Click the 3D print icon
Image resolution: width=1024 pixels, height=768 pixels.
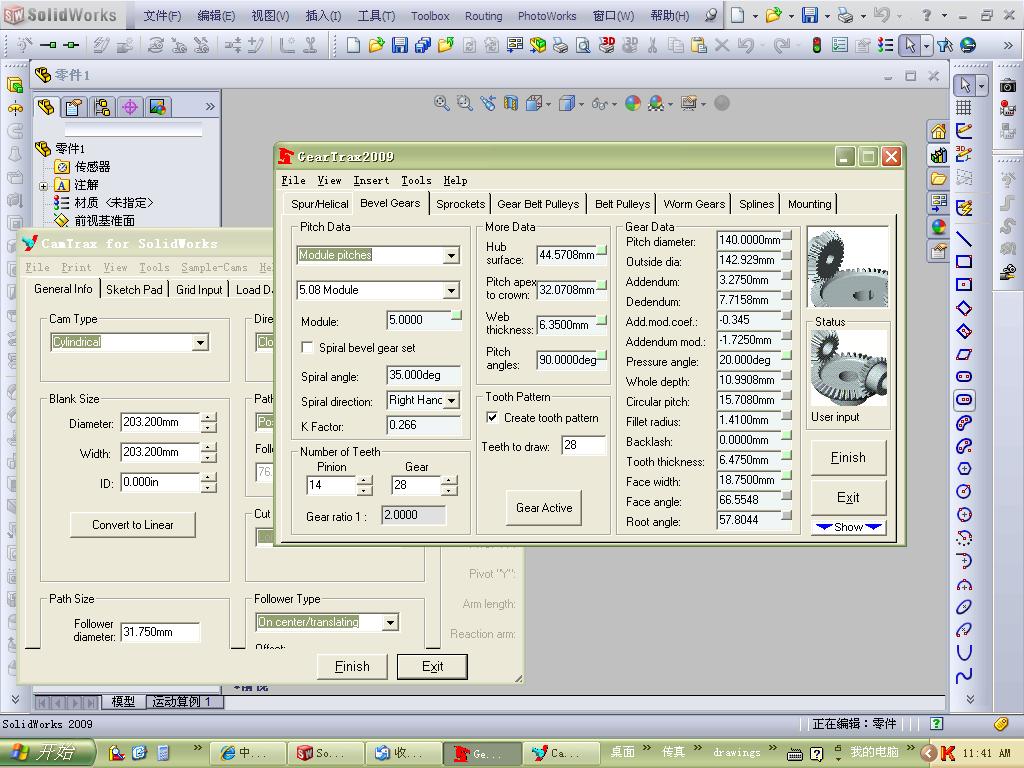607,45
